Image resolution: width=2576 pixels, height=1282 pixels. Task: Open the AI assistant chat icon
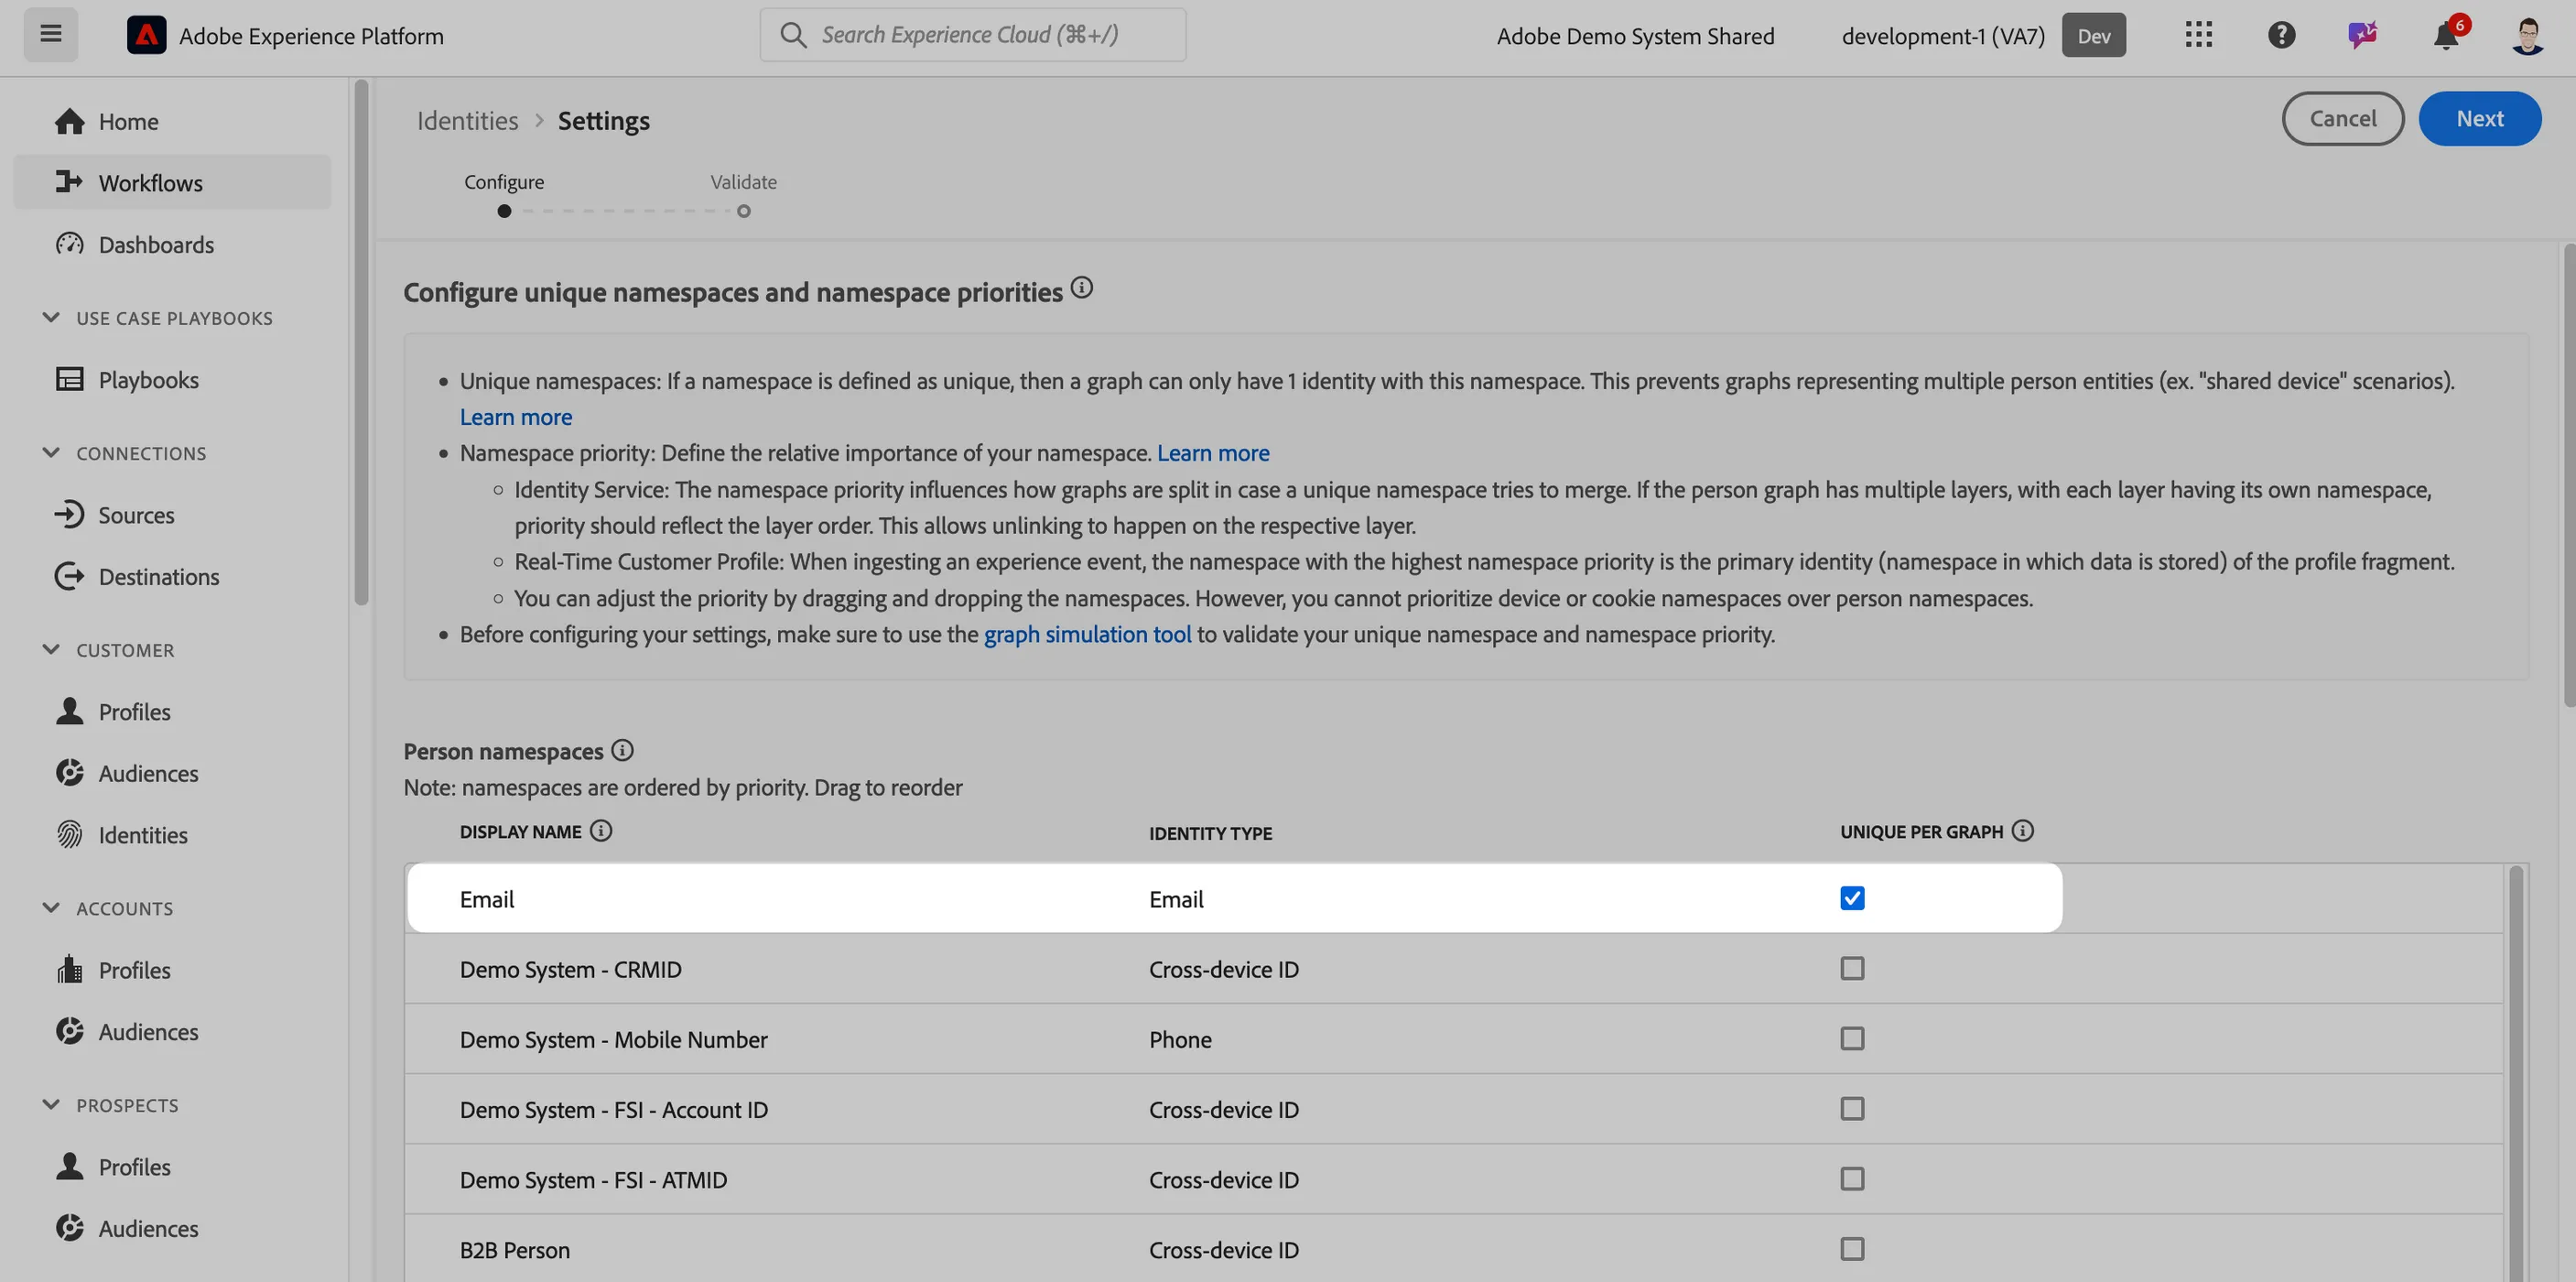tap(2363, 35)
